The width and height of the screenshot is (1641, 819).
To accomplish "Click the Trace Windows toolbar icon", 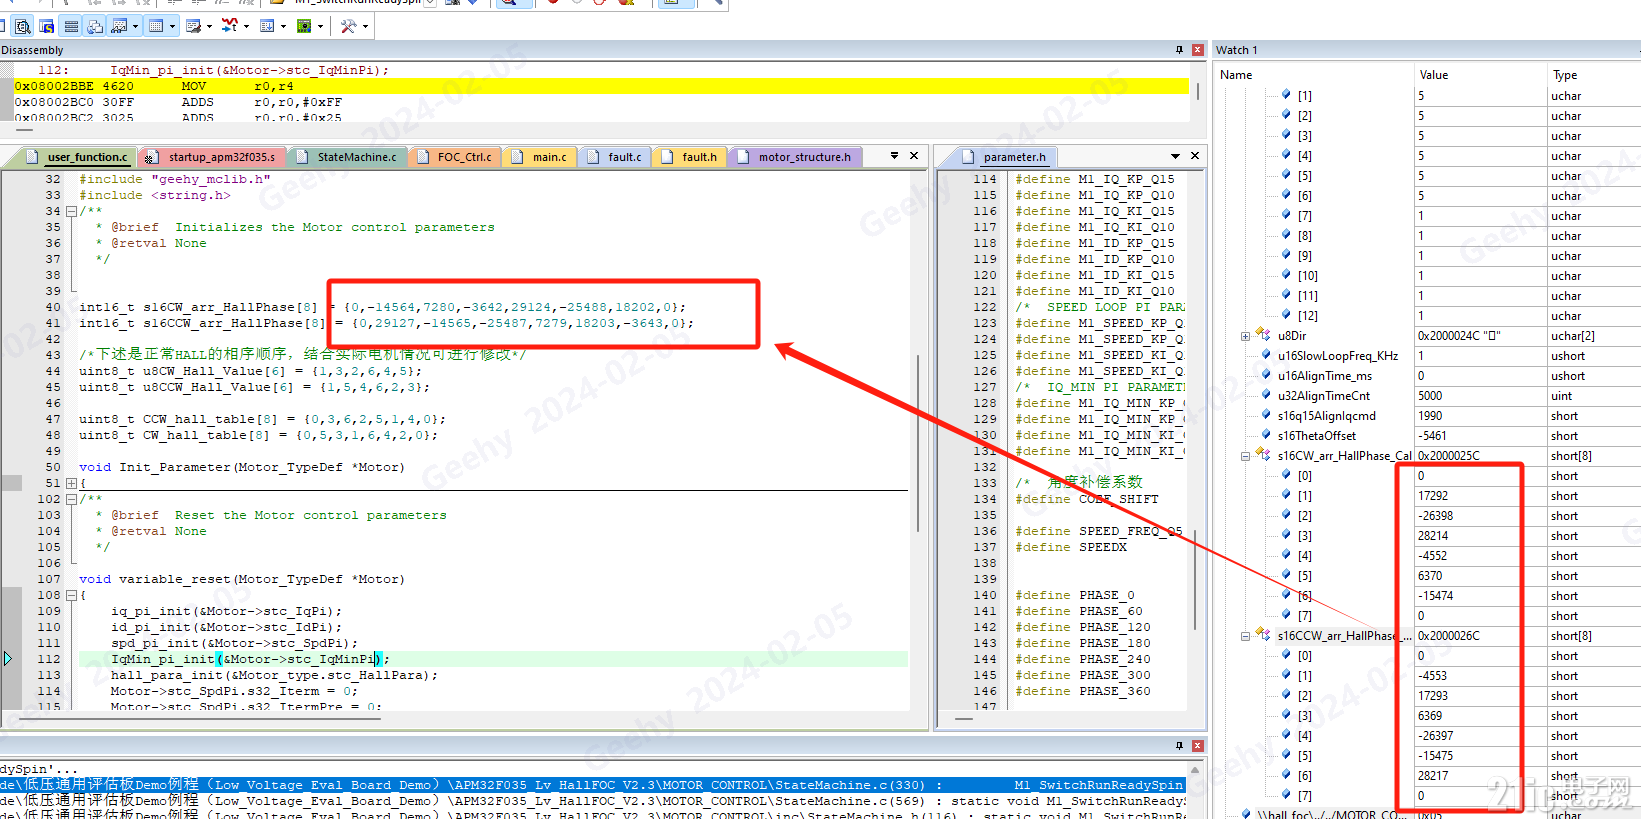I will (267, 26).
